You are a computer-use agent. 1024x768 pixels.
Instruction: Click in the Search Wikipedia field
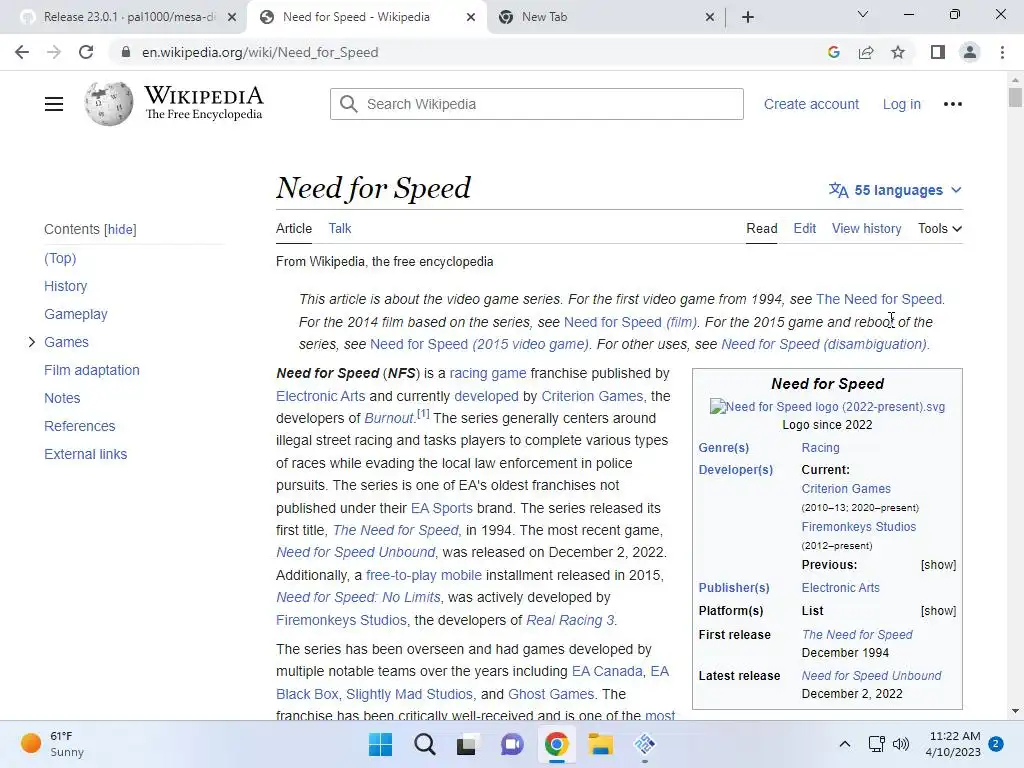pyautogui.click(x=537, y=104)
